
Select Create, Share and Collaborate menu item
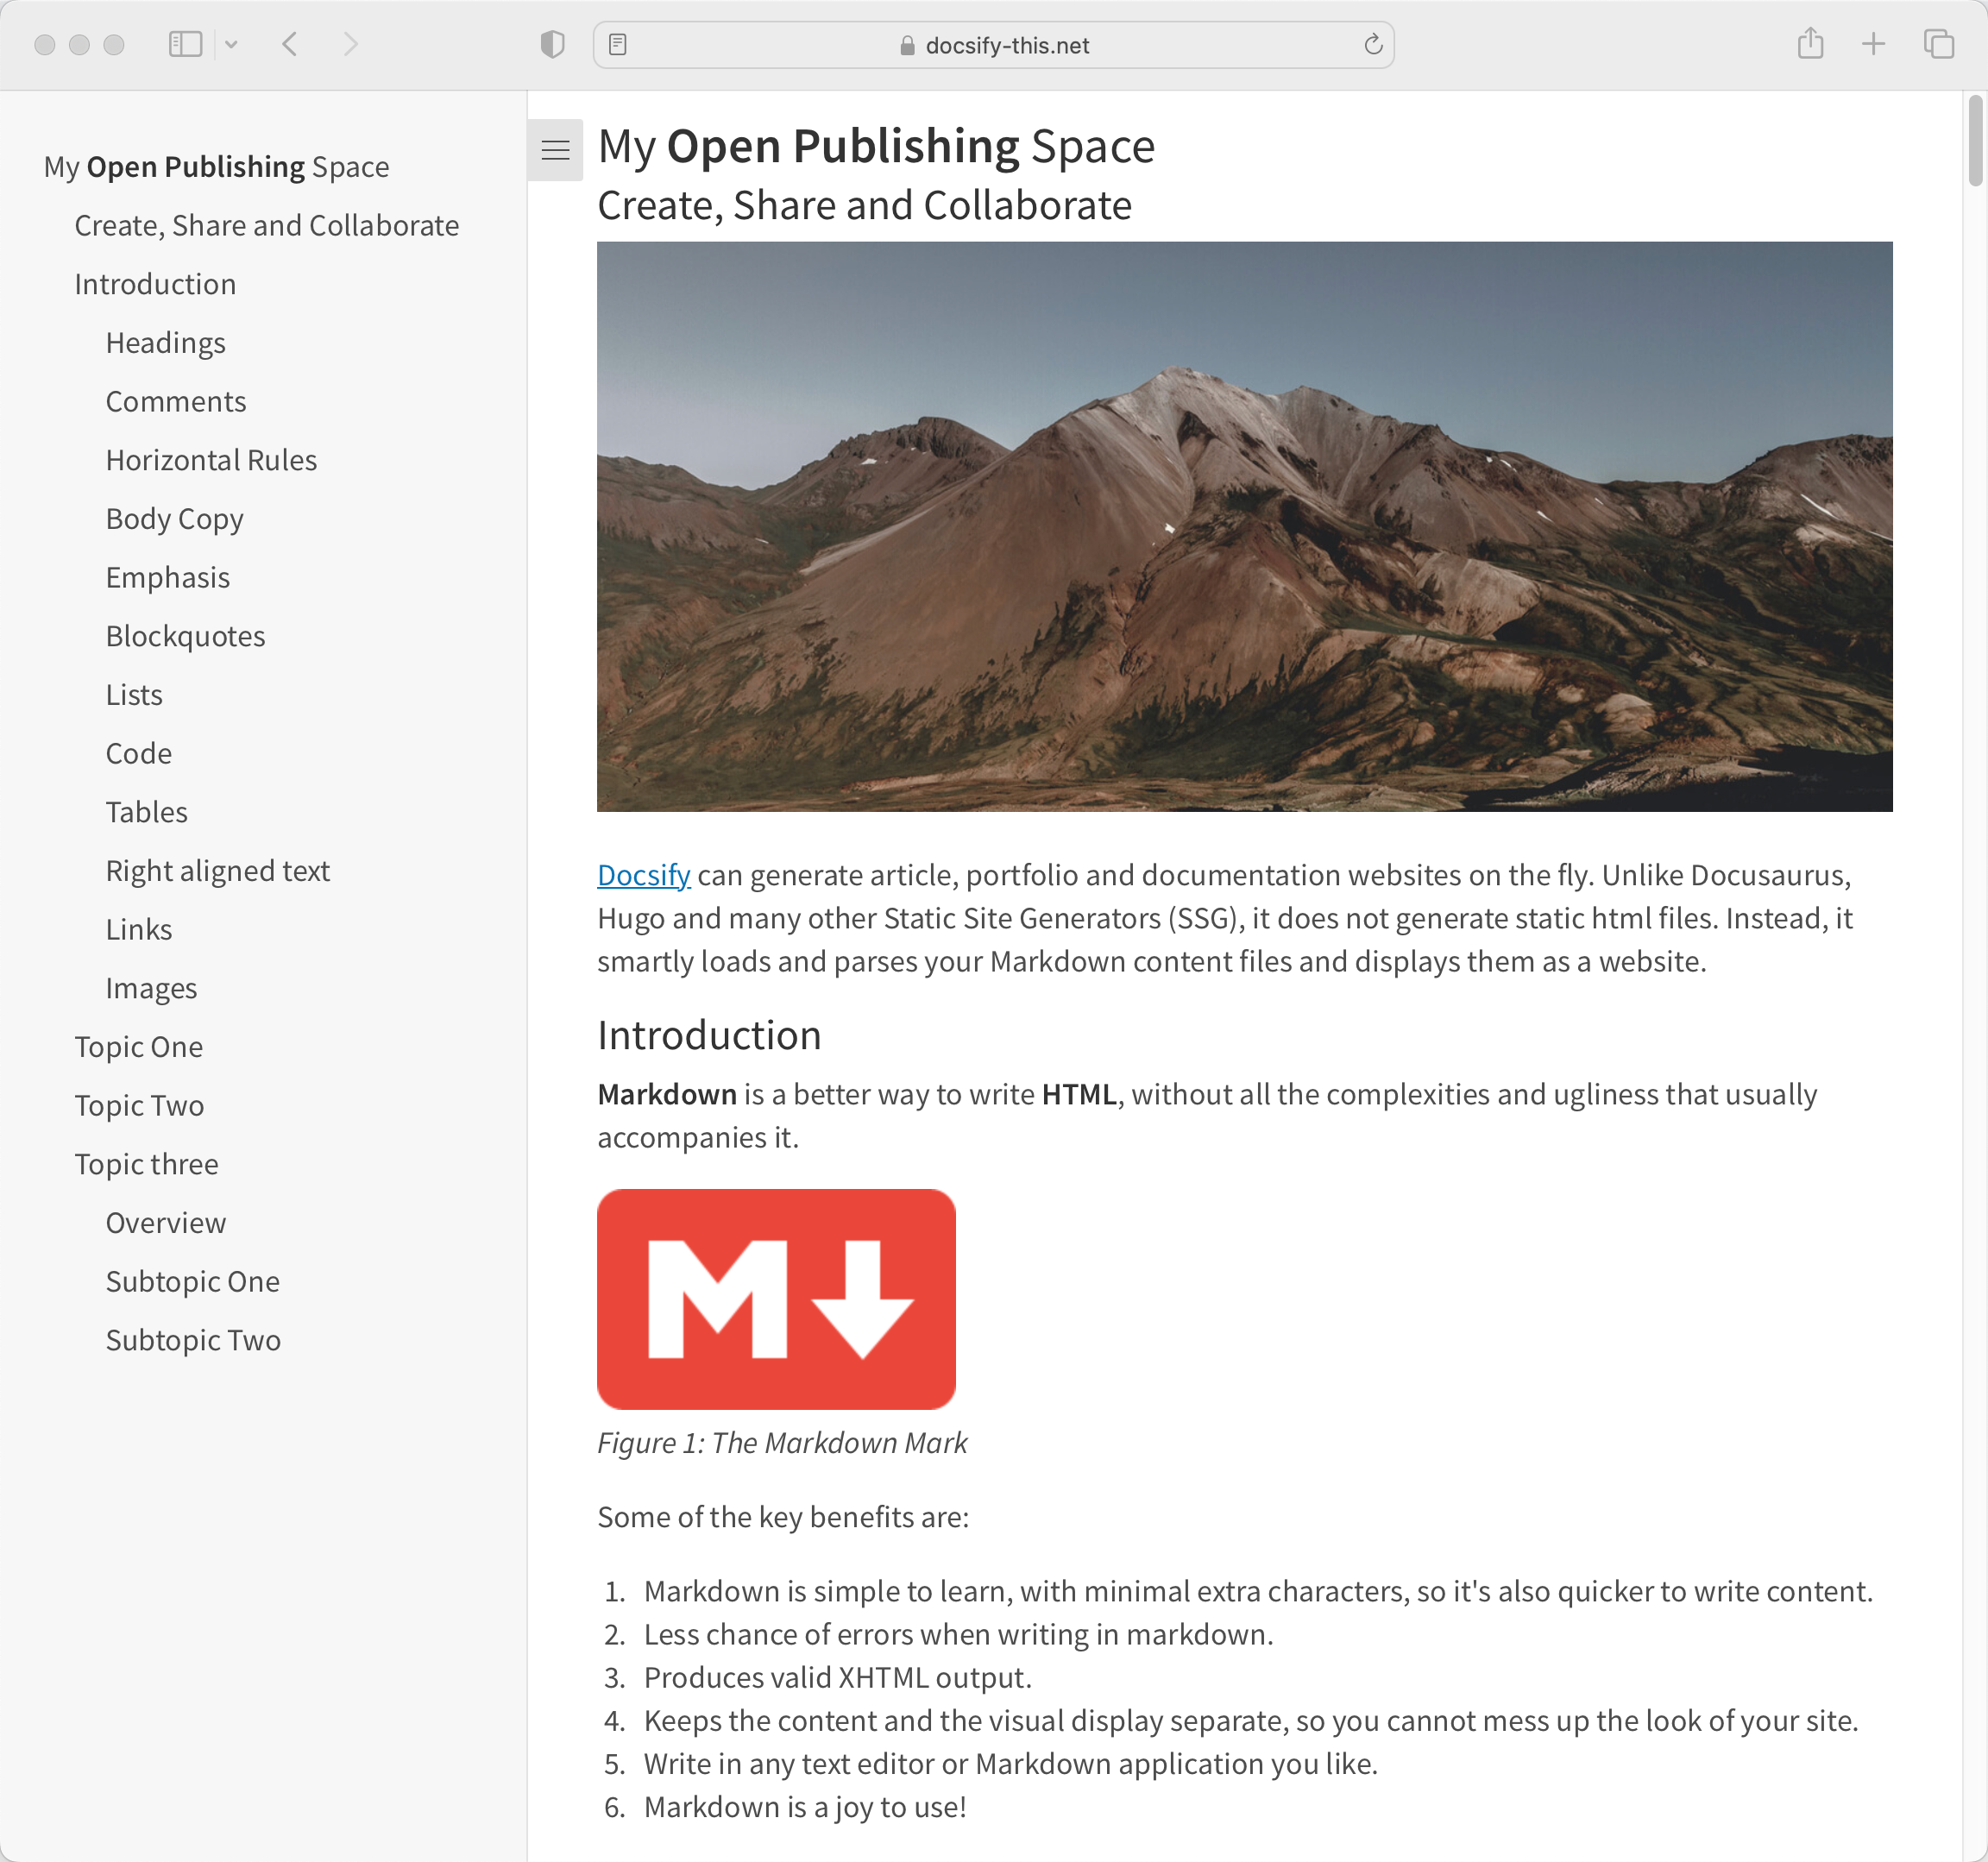point(266,224)
